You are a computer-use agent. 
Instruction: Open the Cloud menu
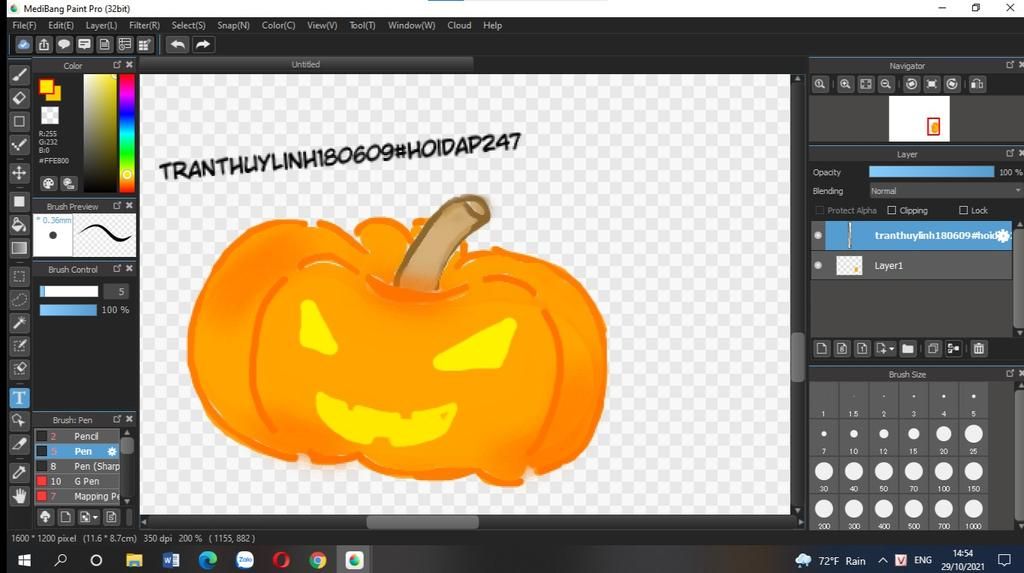coord(459,25)
